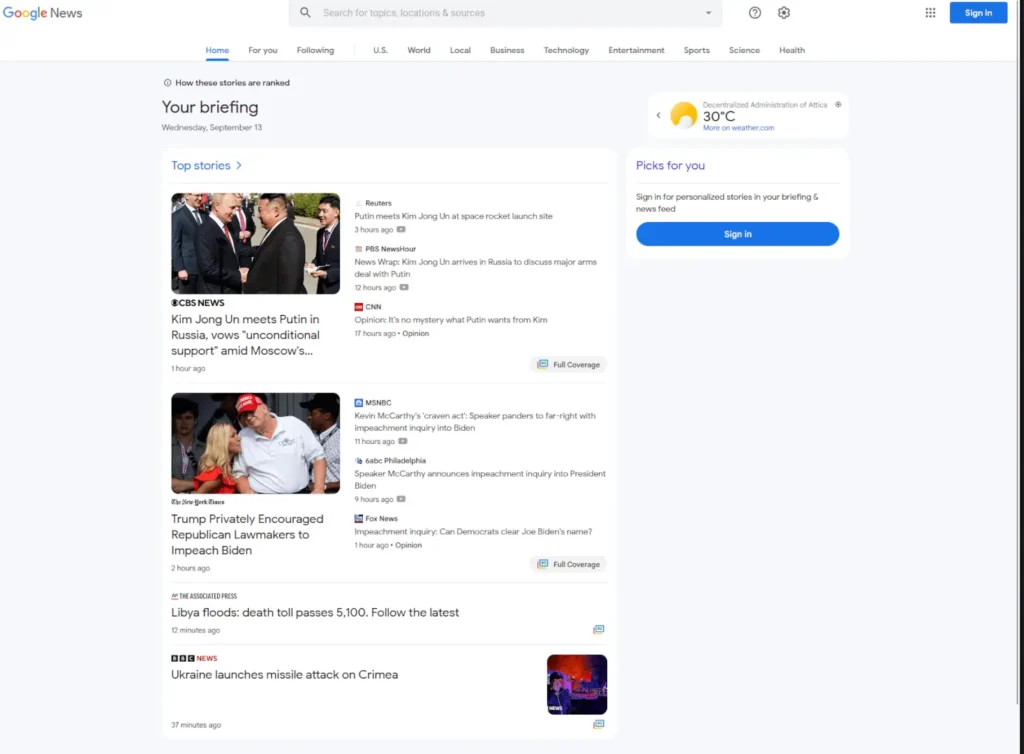
Task: Open More on weather.com link
Action: tap(738, 128)
